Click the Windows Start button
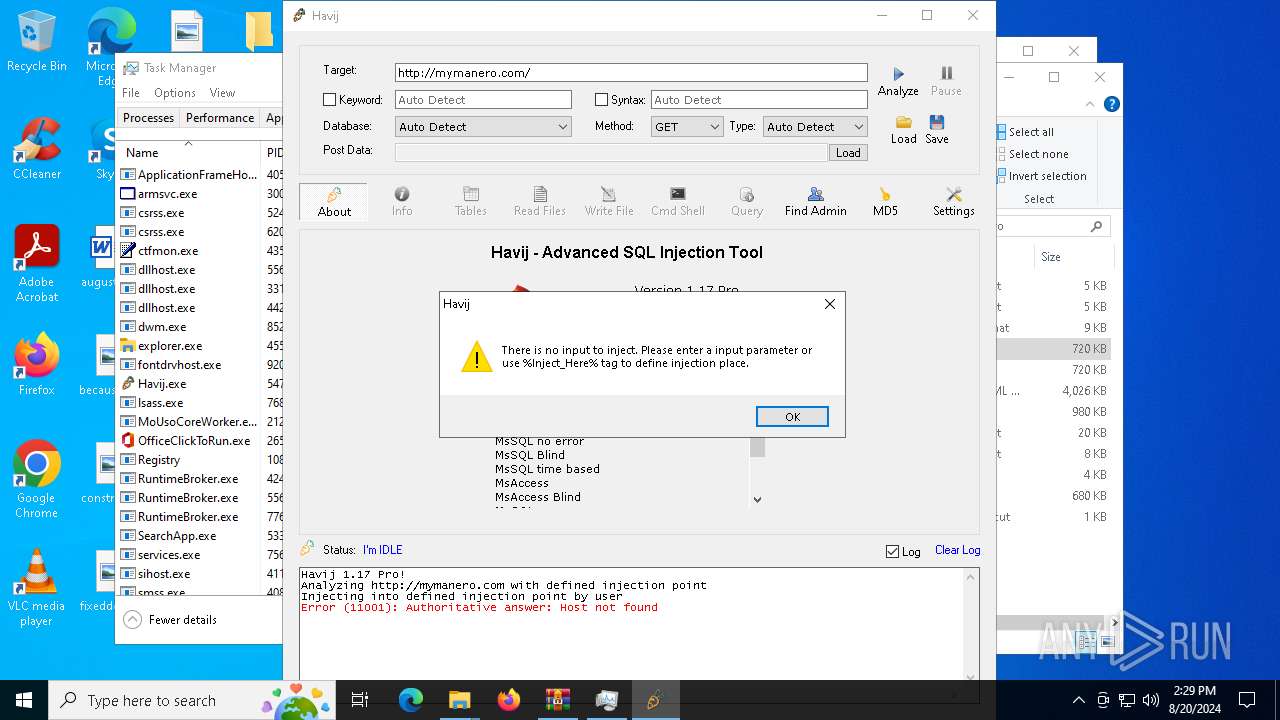 tap(24, 700)
